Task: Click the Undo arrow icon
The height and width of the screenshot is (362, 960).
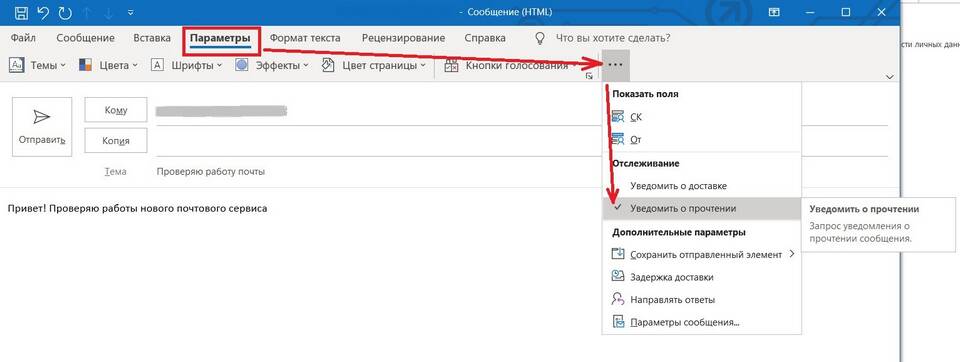Action: tap(43, 12)
